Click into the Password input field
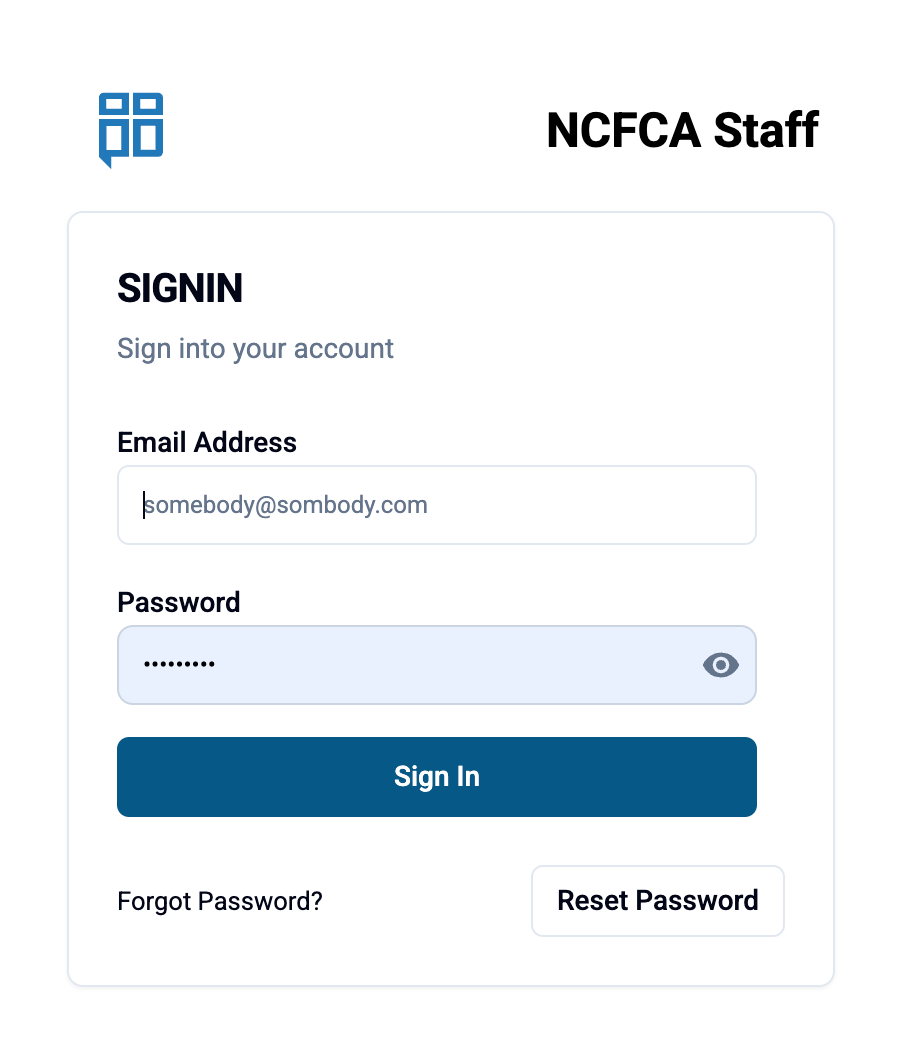Screen dimensions: 918x1054 [400, 665]
